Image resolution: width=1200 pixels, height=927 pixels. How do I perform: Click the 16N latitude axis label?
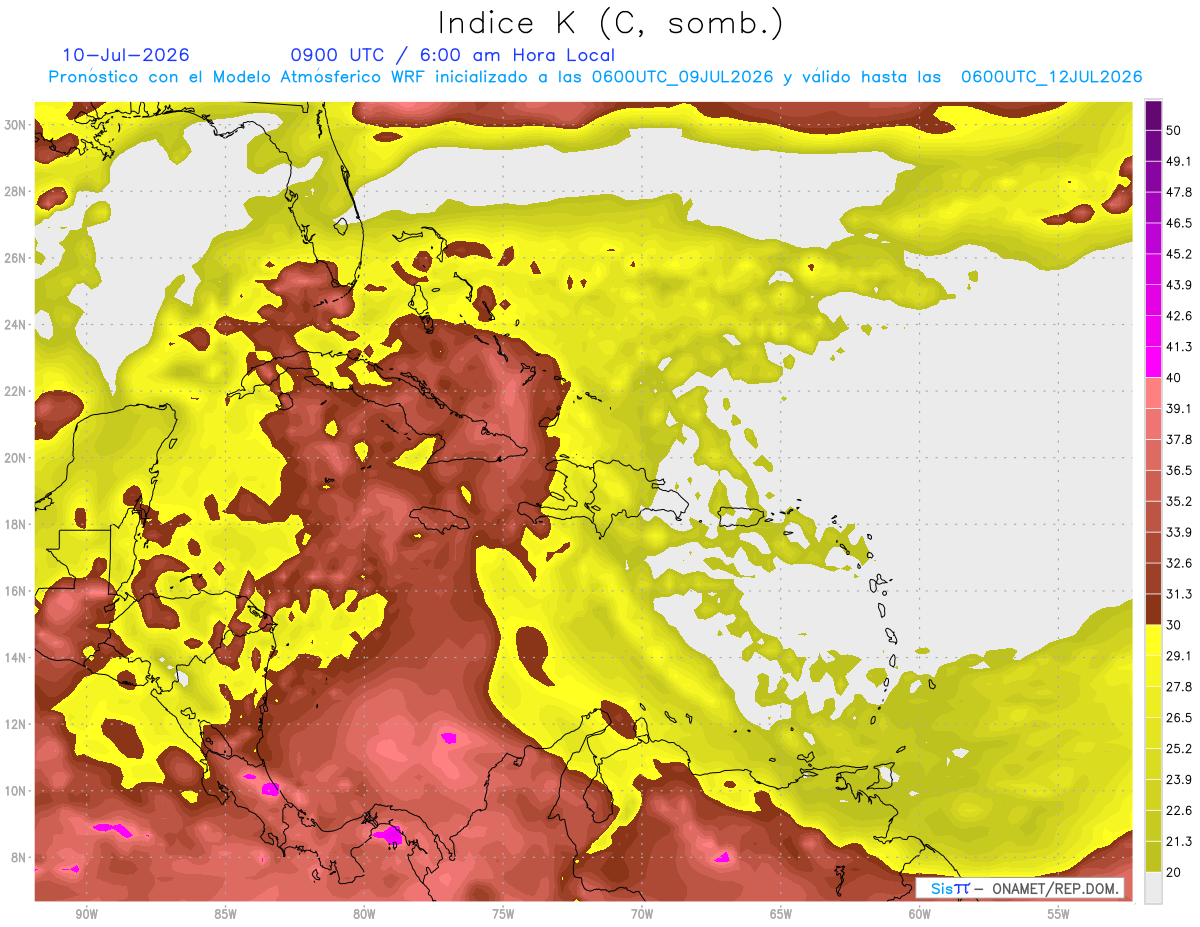(x=15, y=591)
